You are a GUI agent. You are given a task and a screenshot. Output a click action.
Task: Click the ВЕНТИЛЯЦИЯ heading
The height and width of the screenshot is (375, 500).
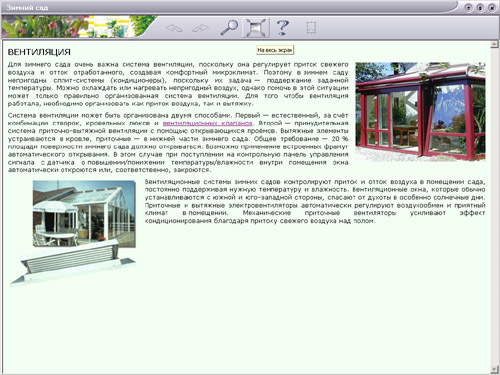click(39, 52)
